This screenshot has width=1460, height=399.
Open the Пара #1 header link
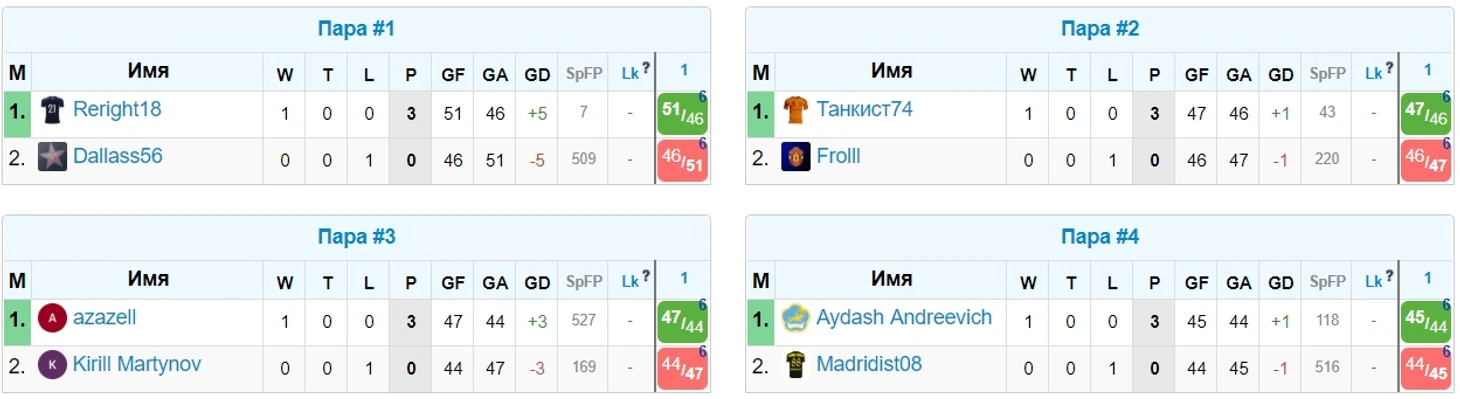[356, 29]
